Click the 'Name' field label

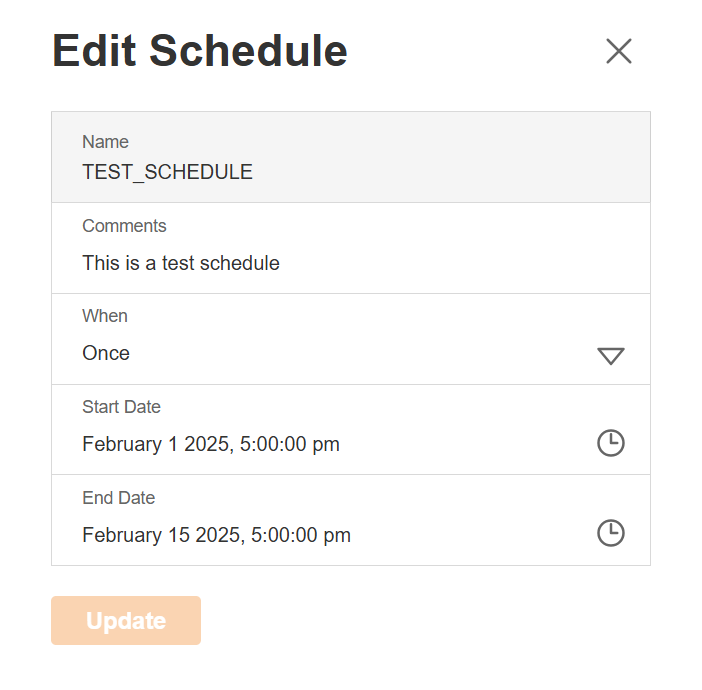[x=105, y=142]
